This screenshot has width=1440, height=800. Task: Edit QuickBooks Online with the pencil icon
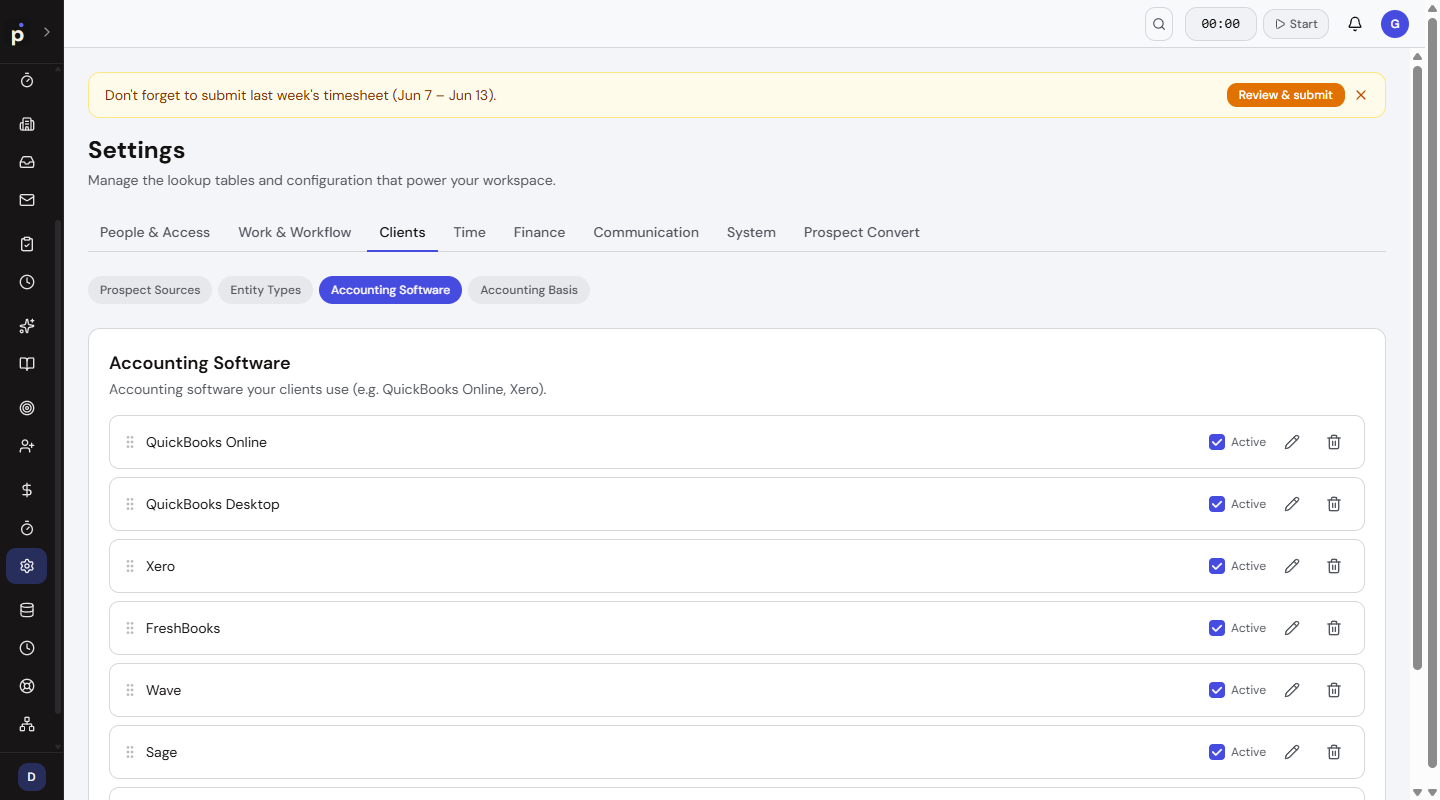[x=1292, y=442]
